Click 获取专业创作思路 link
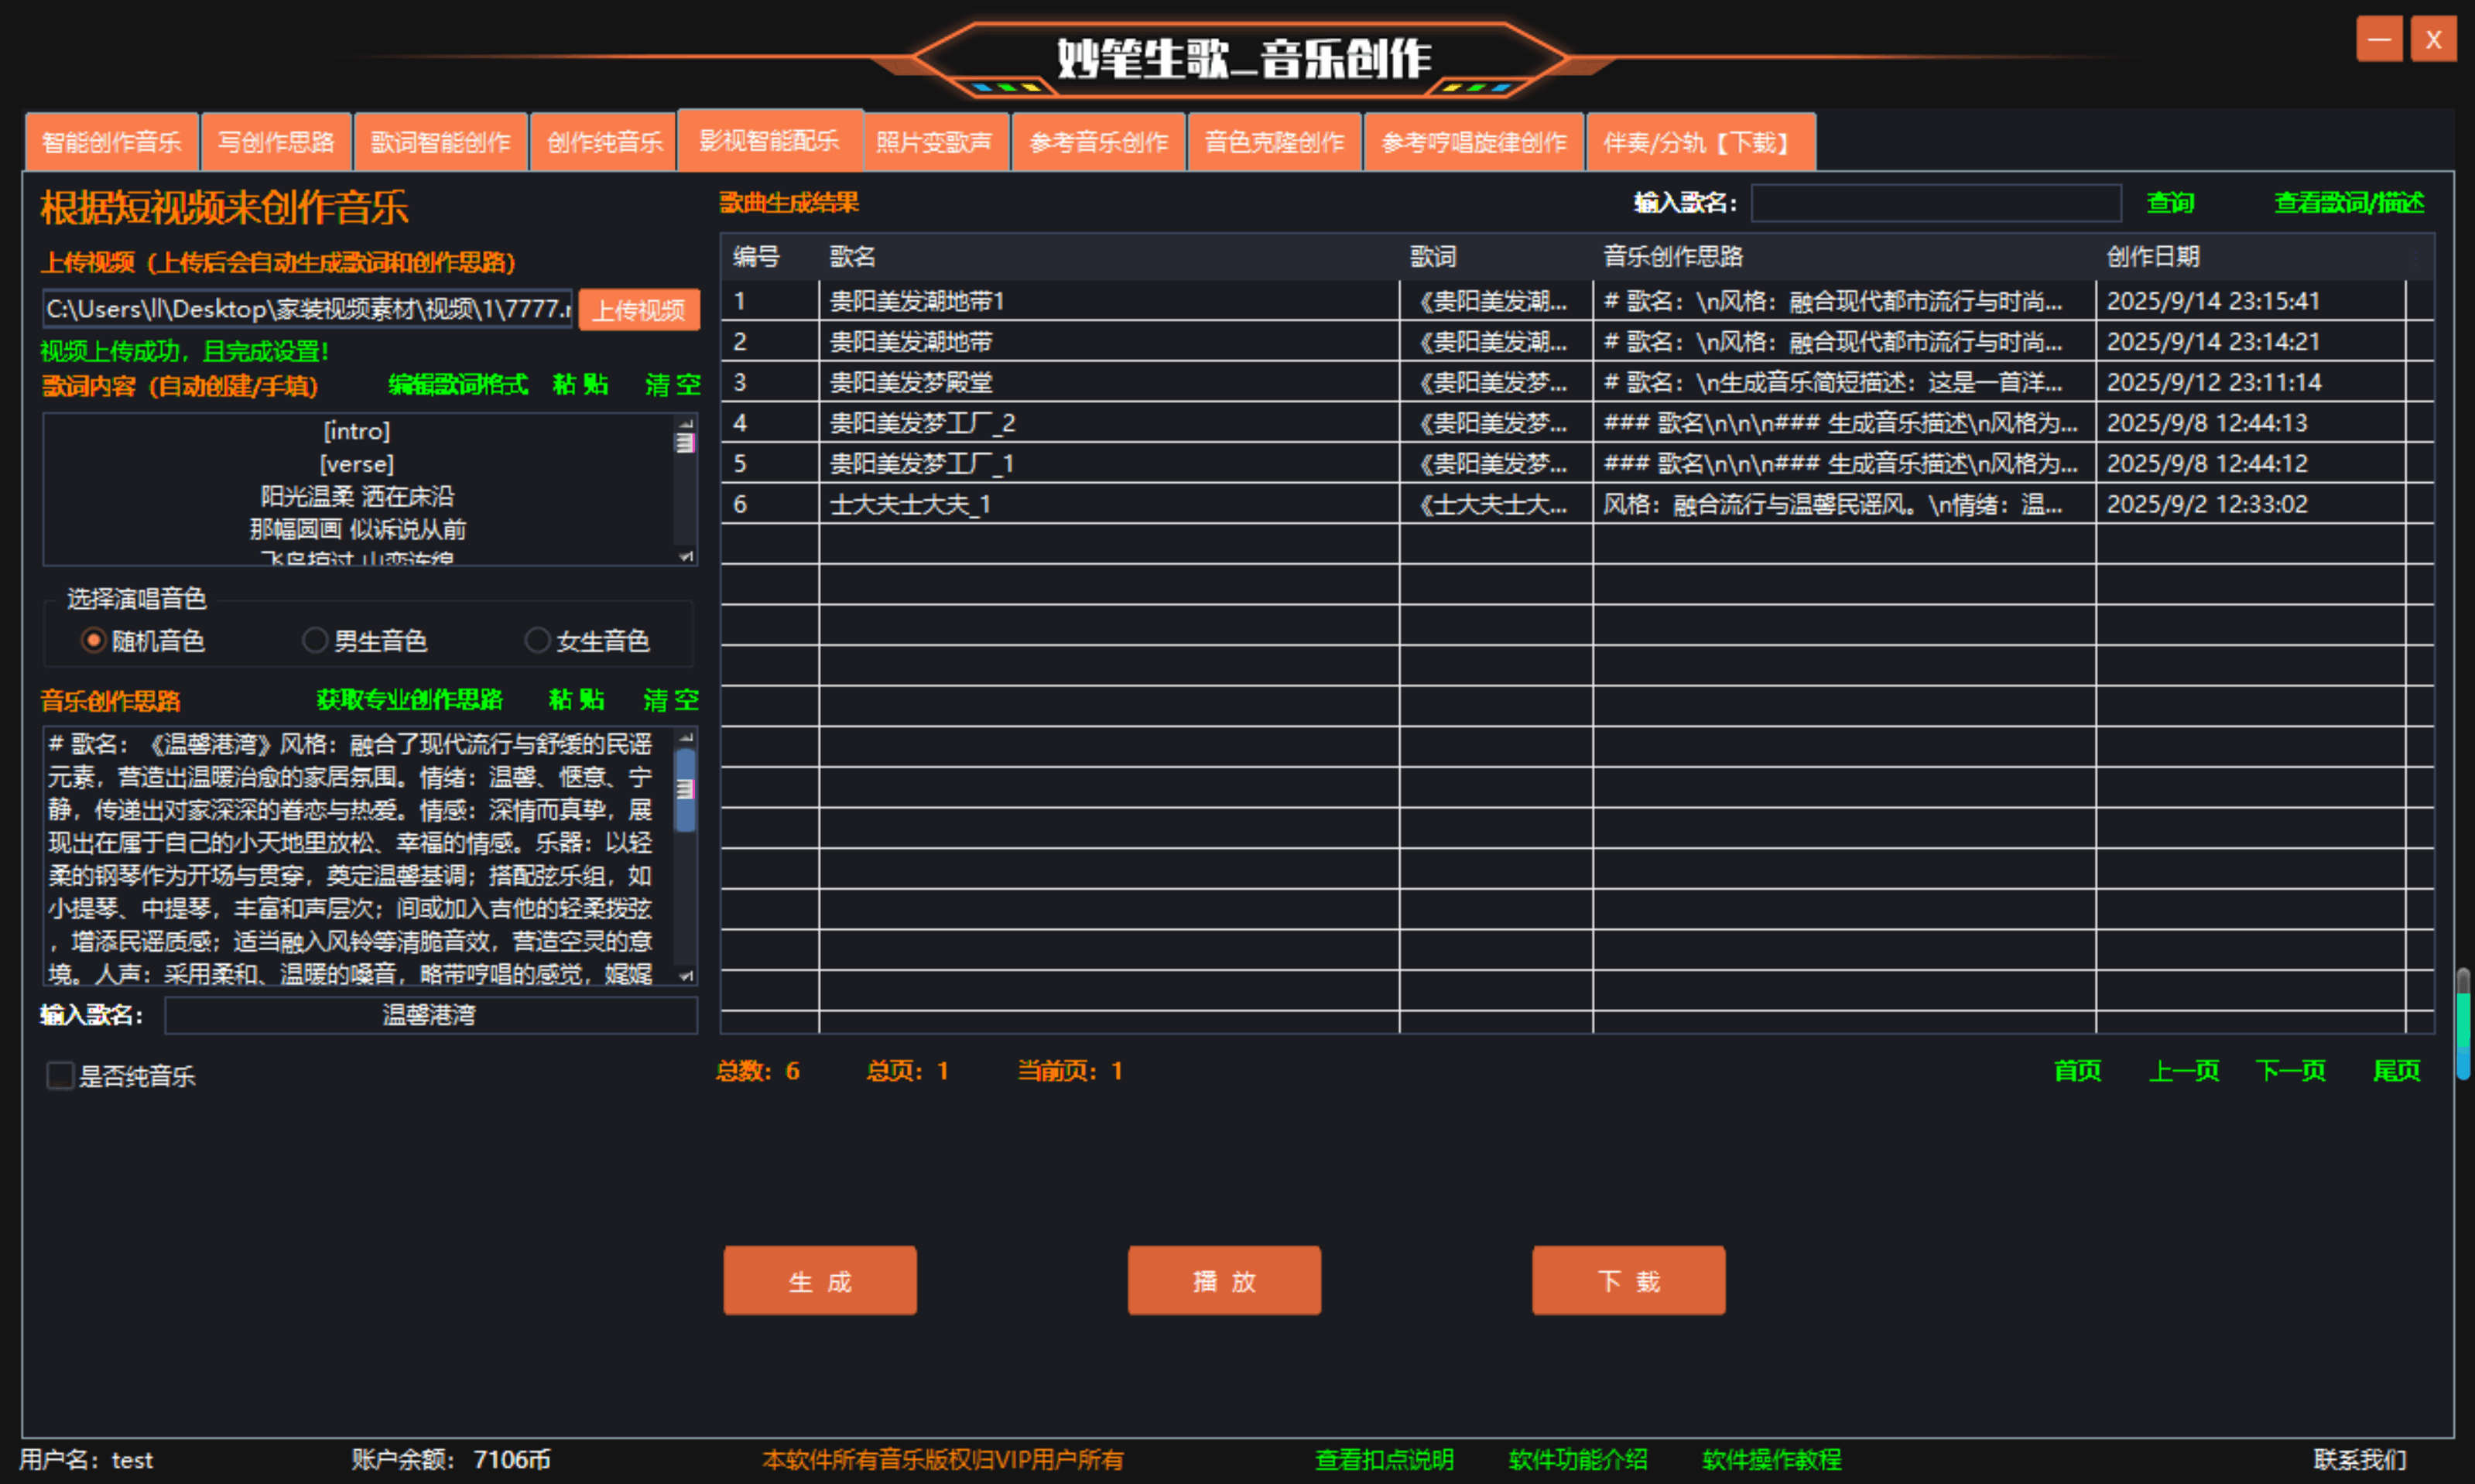2475x1484 pixels. [x=409, y=699]
